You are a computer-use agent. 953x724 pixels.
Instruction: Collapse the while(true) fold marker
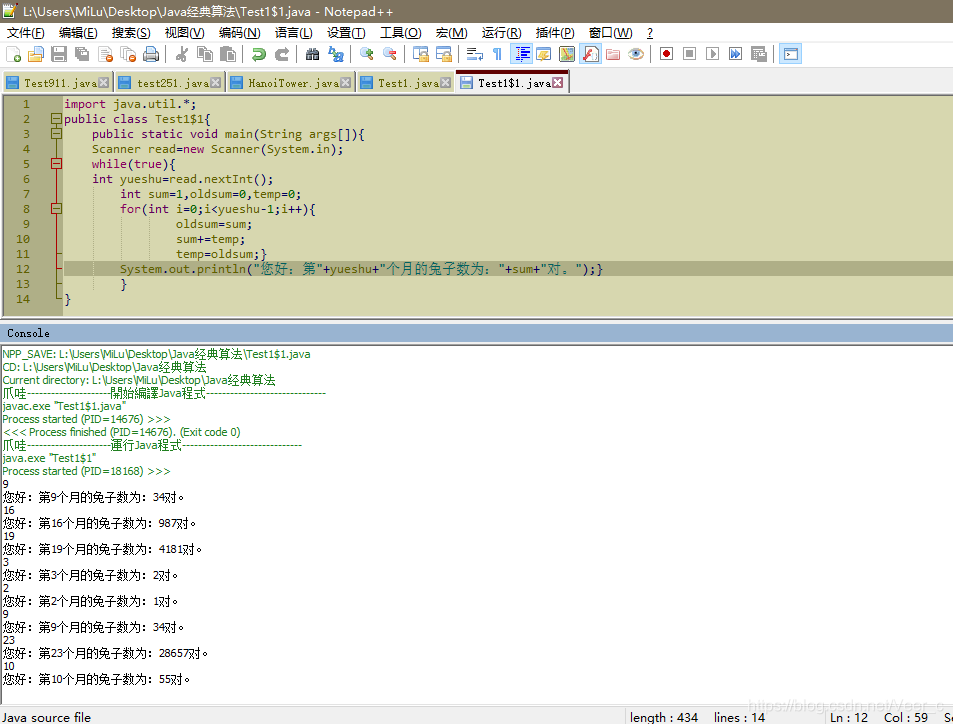click(56, 164)
